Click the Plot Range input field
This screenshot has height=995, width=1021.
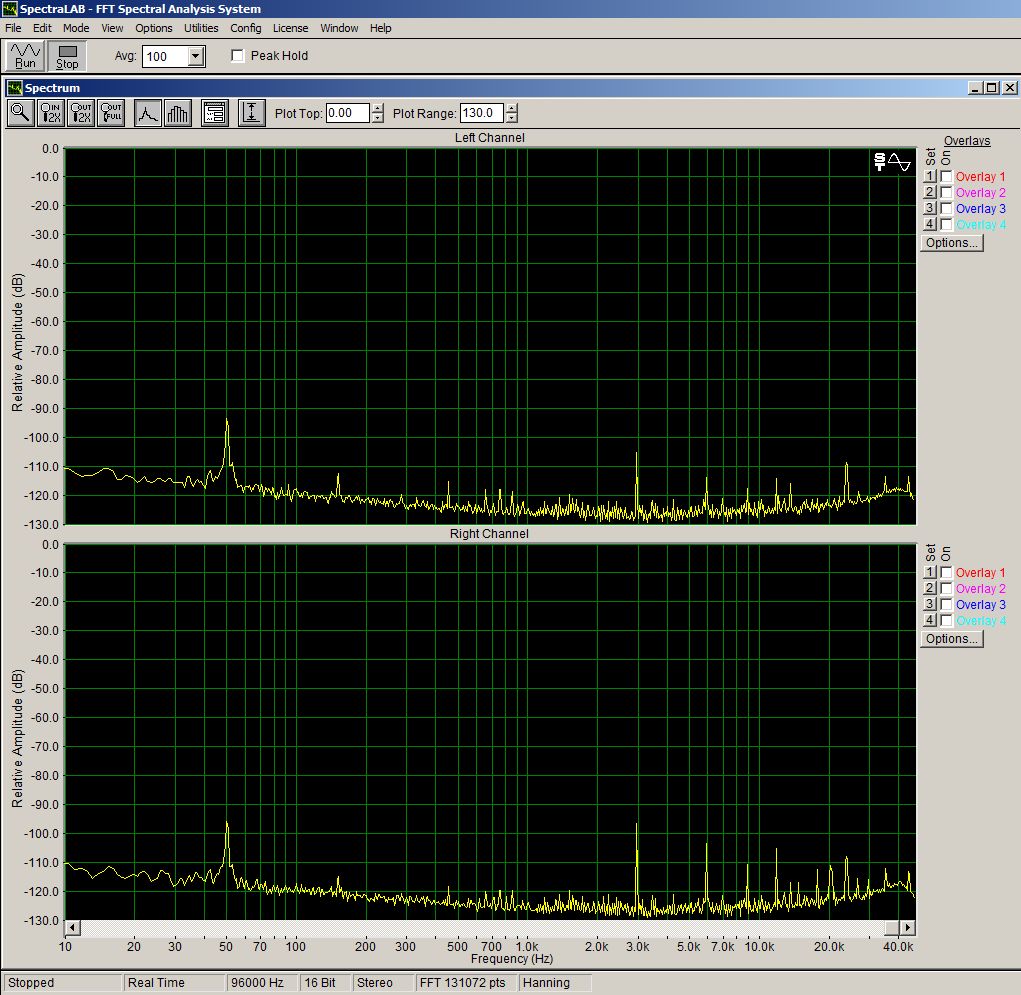tap(482, 113)
